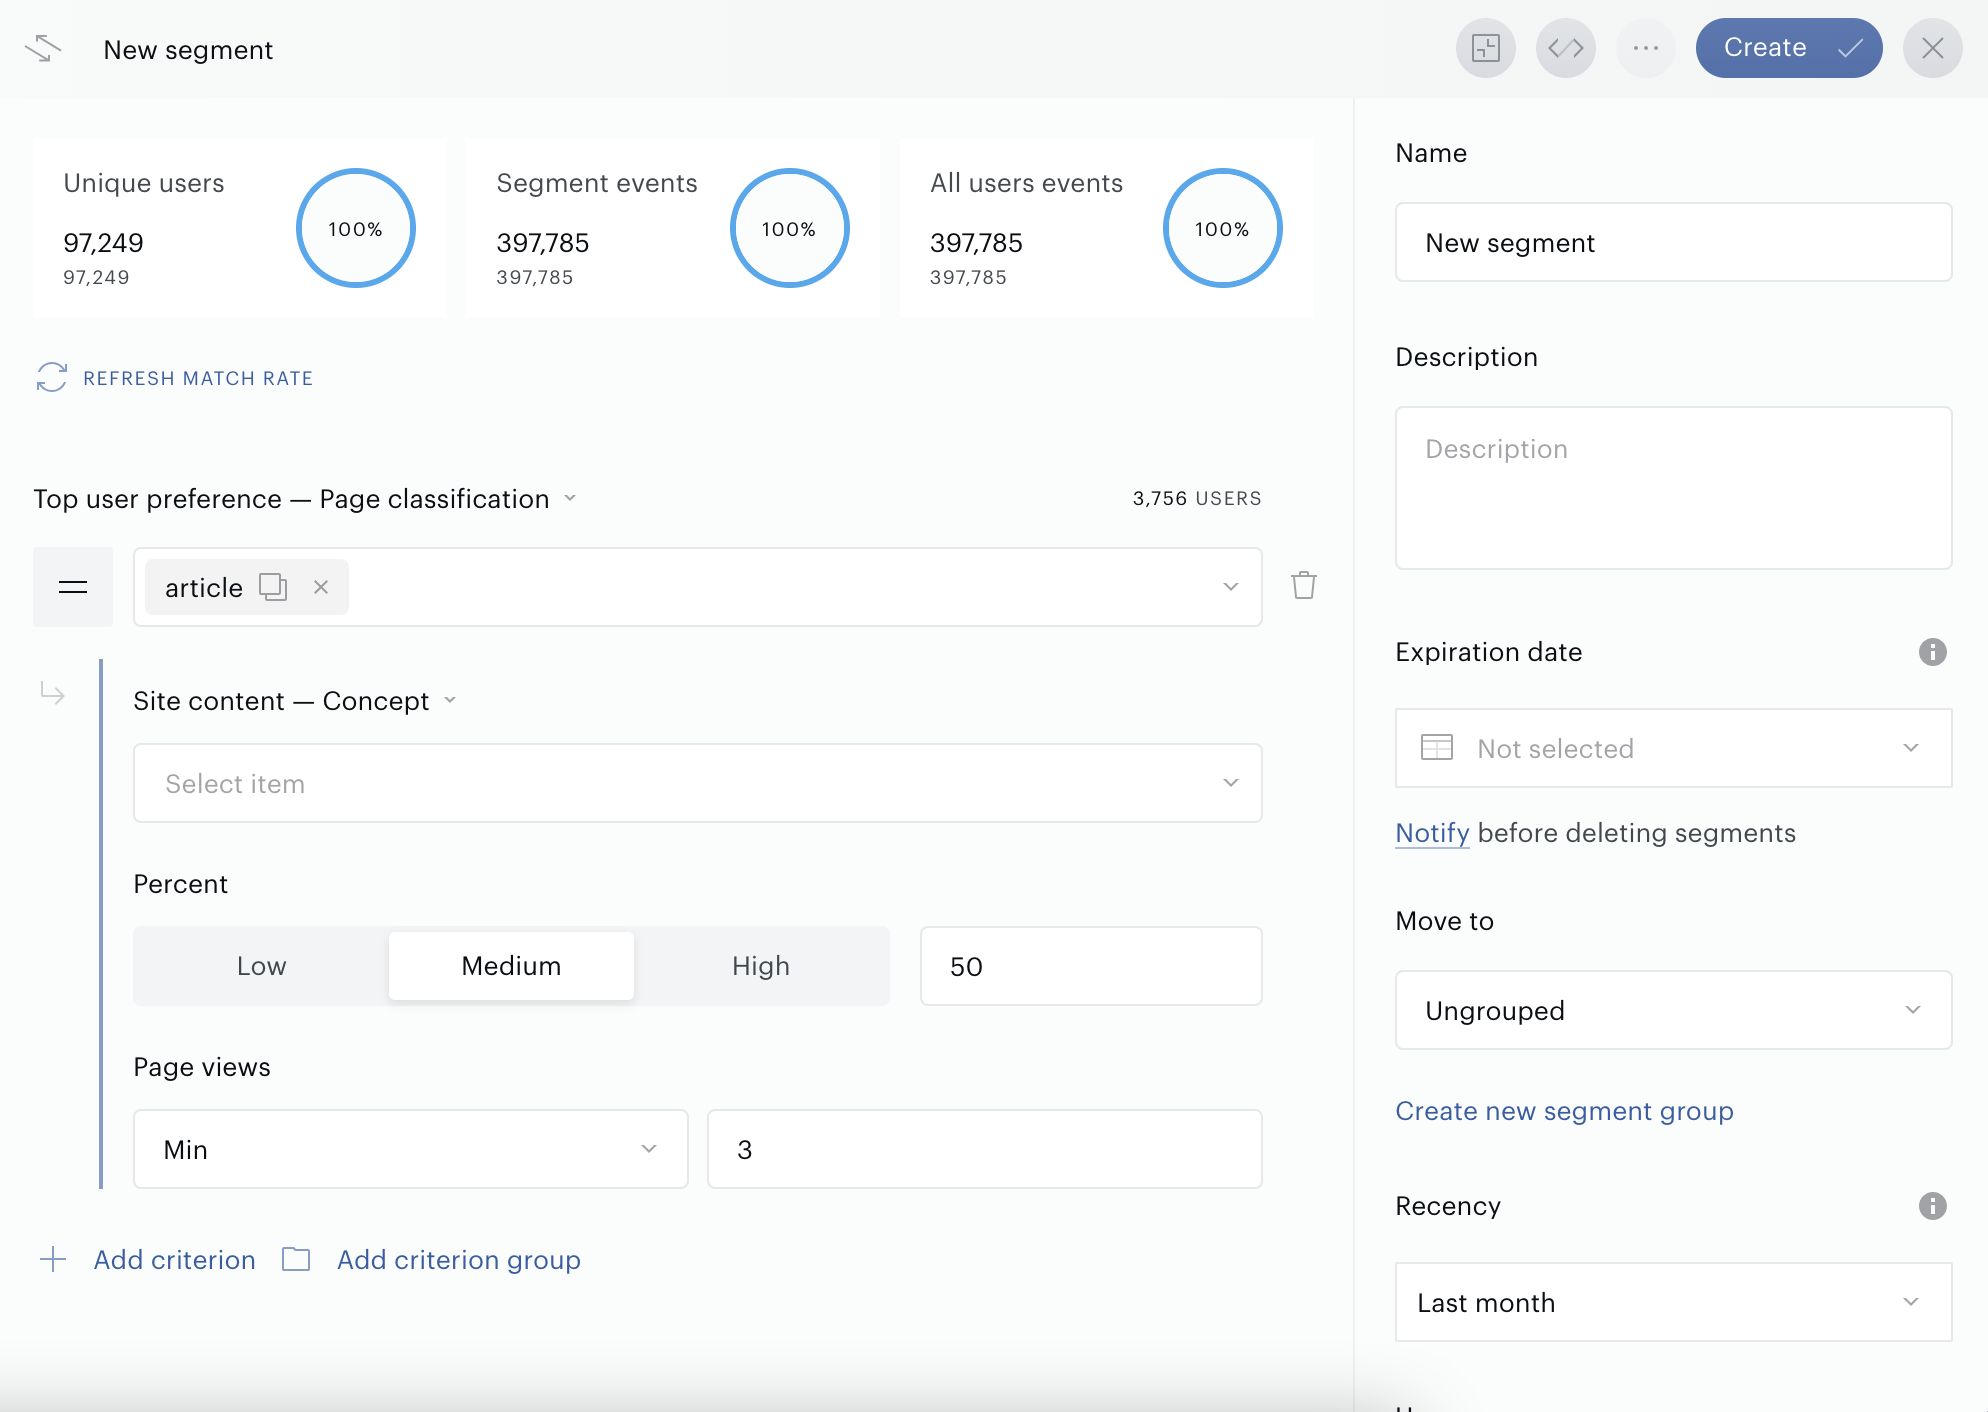Follow the Create new segment group link
Screen dimensions: 1988x1412
pyautogui.click(x=1564, y=1111)
